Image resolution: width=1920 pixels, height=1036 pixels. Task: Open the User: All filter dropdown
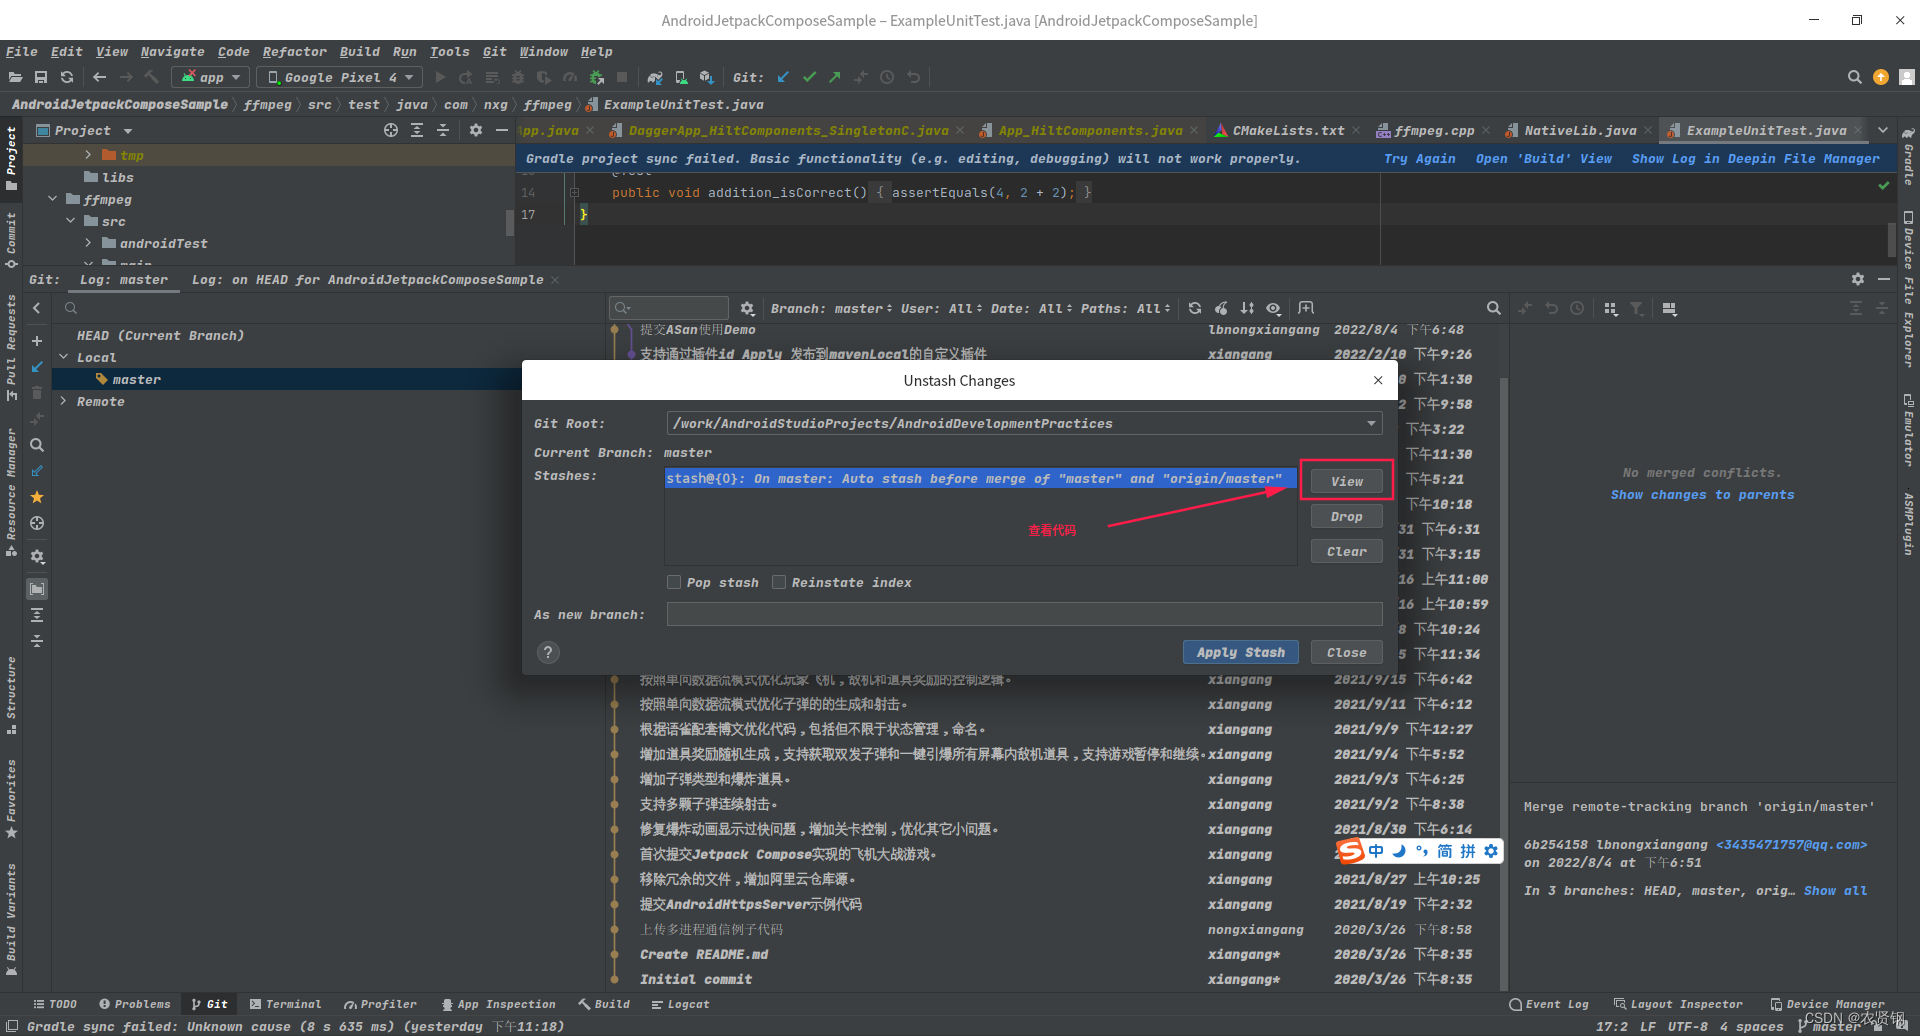(x=941, y=308)
